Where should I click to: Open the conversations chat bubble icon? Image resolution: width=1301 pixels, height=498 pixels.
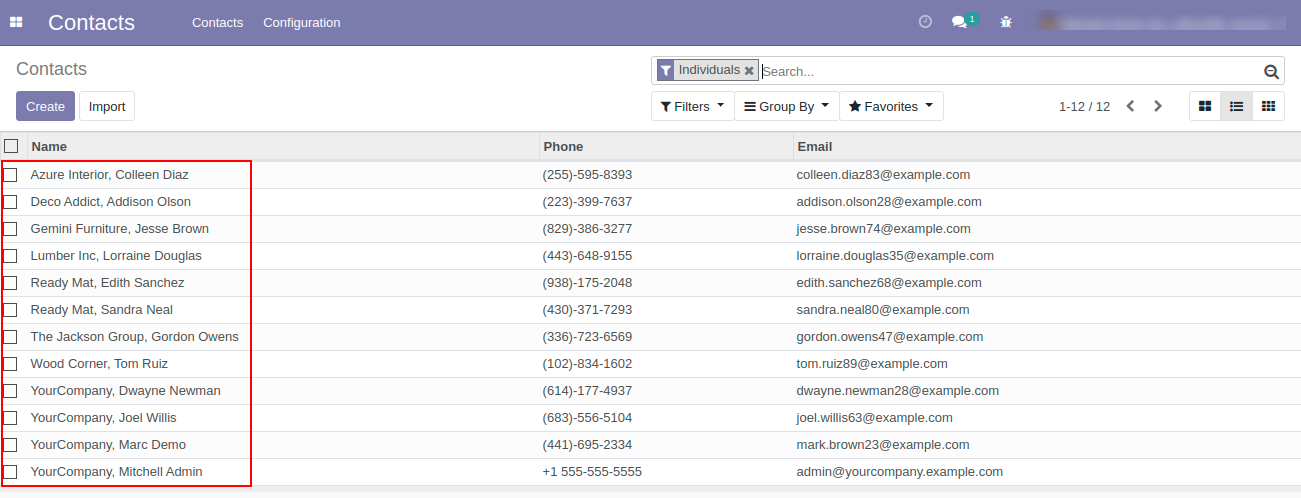(960, 22)
